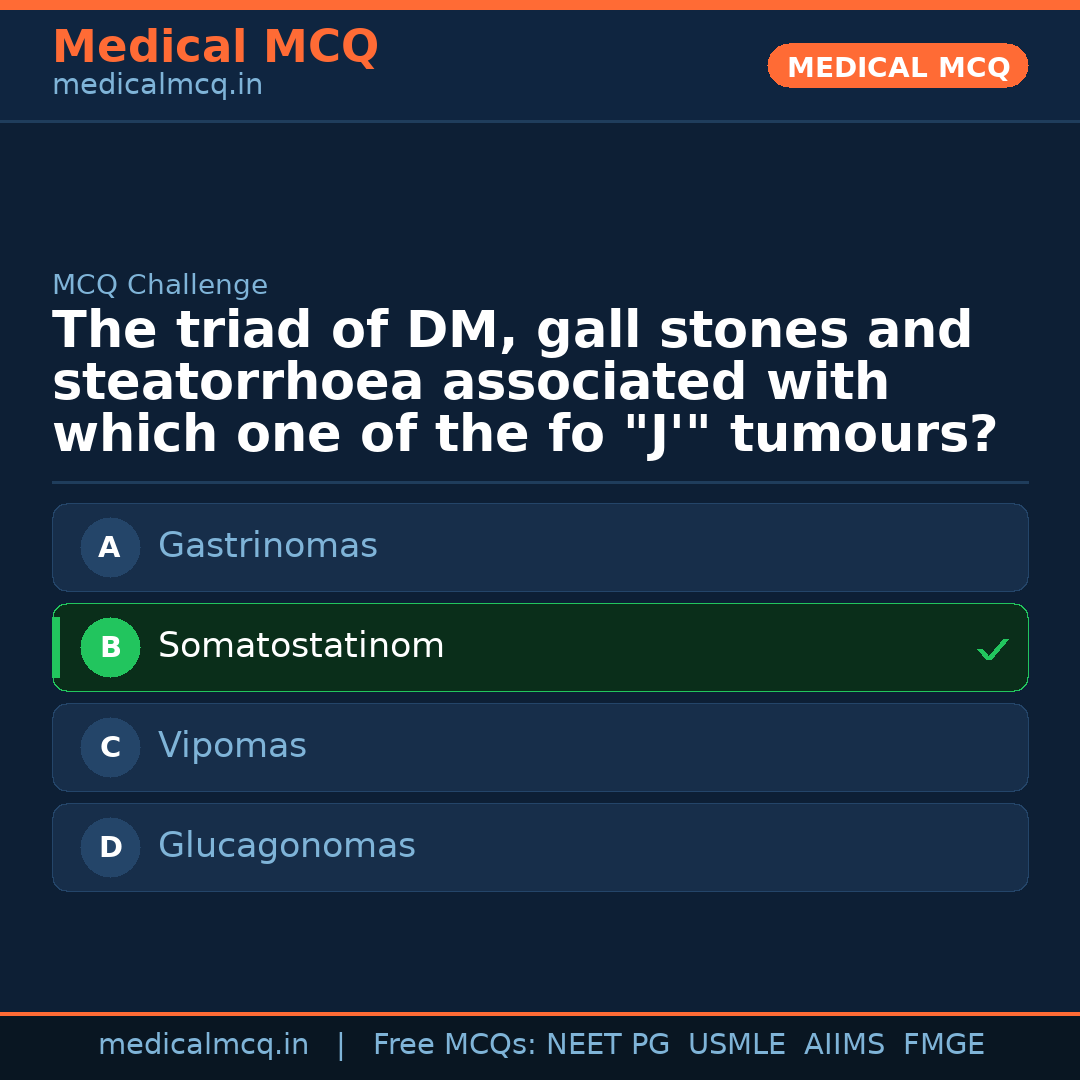The width and height of the screenshot is (1080, 1080).
Task: Pick the Vipomas answer text
Action: [x=232, y=746]
